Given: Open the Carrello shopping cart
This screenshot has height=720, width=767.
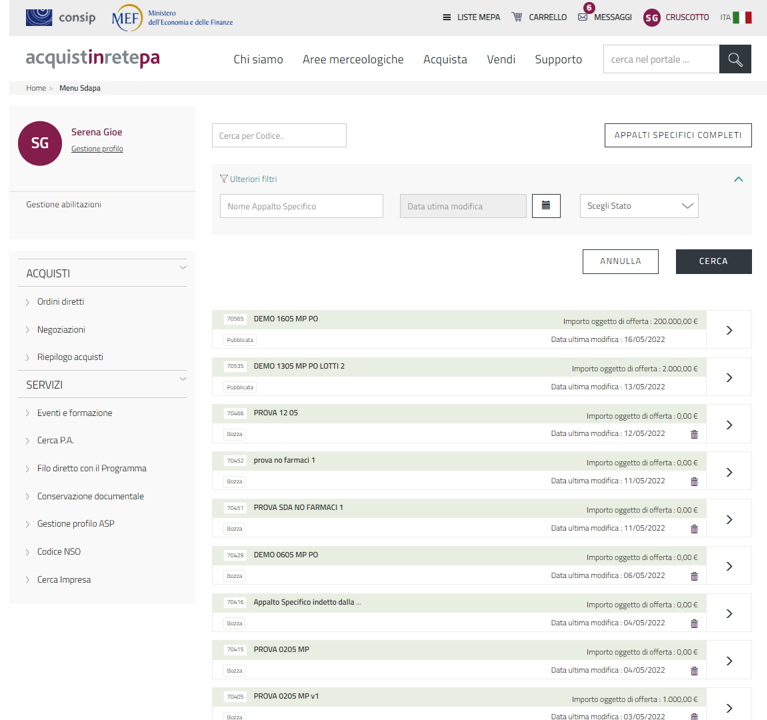Looking at the screenshot, I should click(x=517, y=18).
